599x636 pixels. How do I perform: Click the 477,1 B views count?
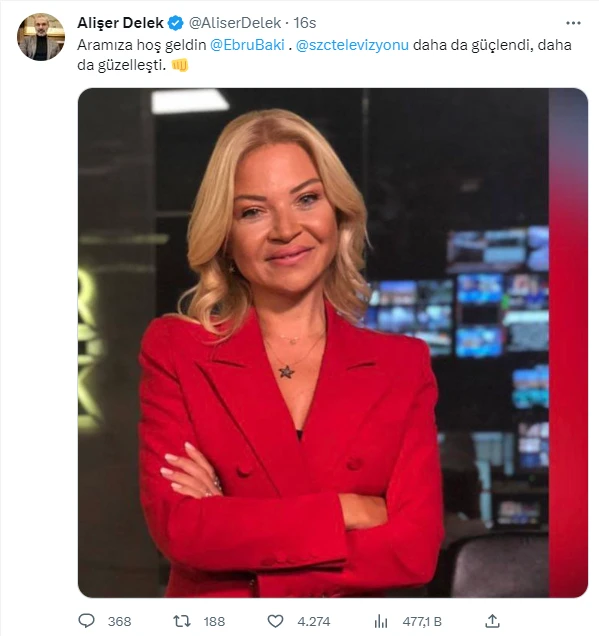click(x=422, y=621)
